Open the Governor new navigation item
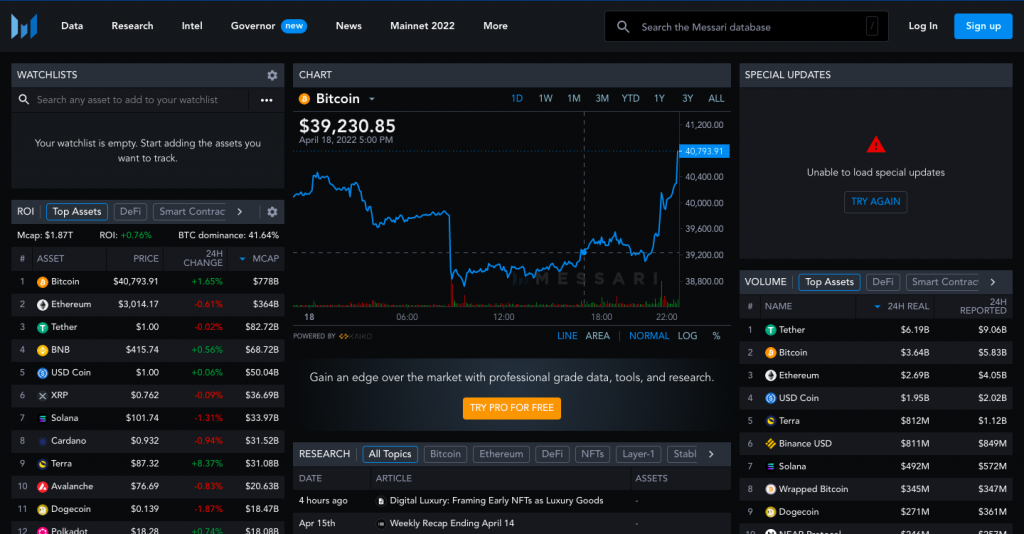1024x534 pixels. point(268,26)
